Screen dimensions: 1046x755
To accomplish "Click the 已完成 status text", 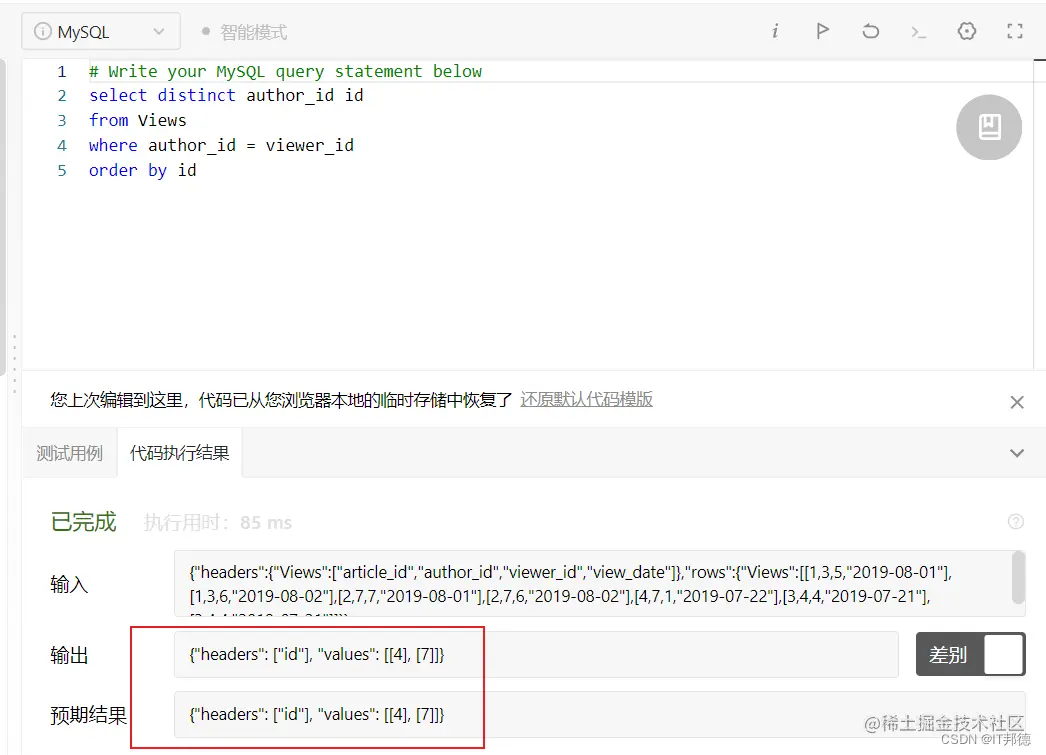I will pyautogui.click(x=83, y=522).
